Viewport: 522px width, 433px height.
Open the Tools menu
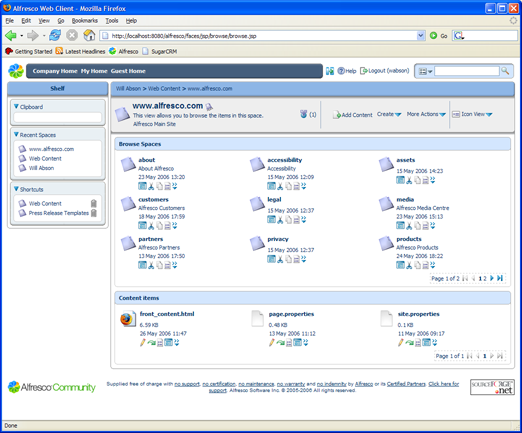point(112,21)
